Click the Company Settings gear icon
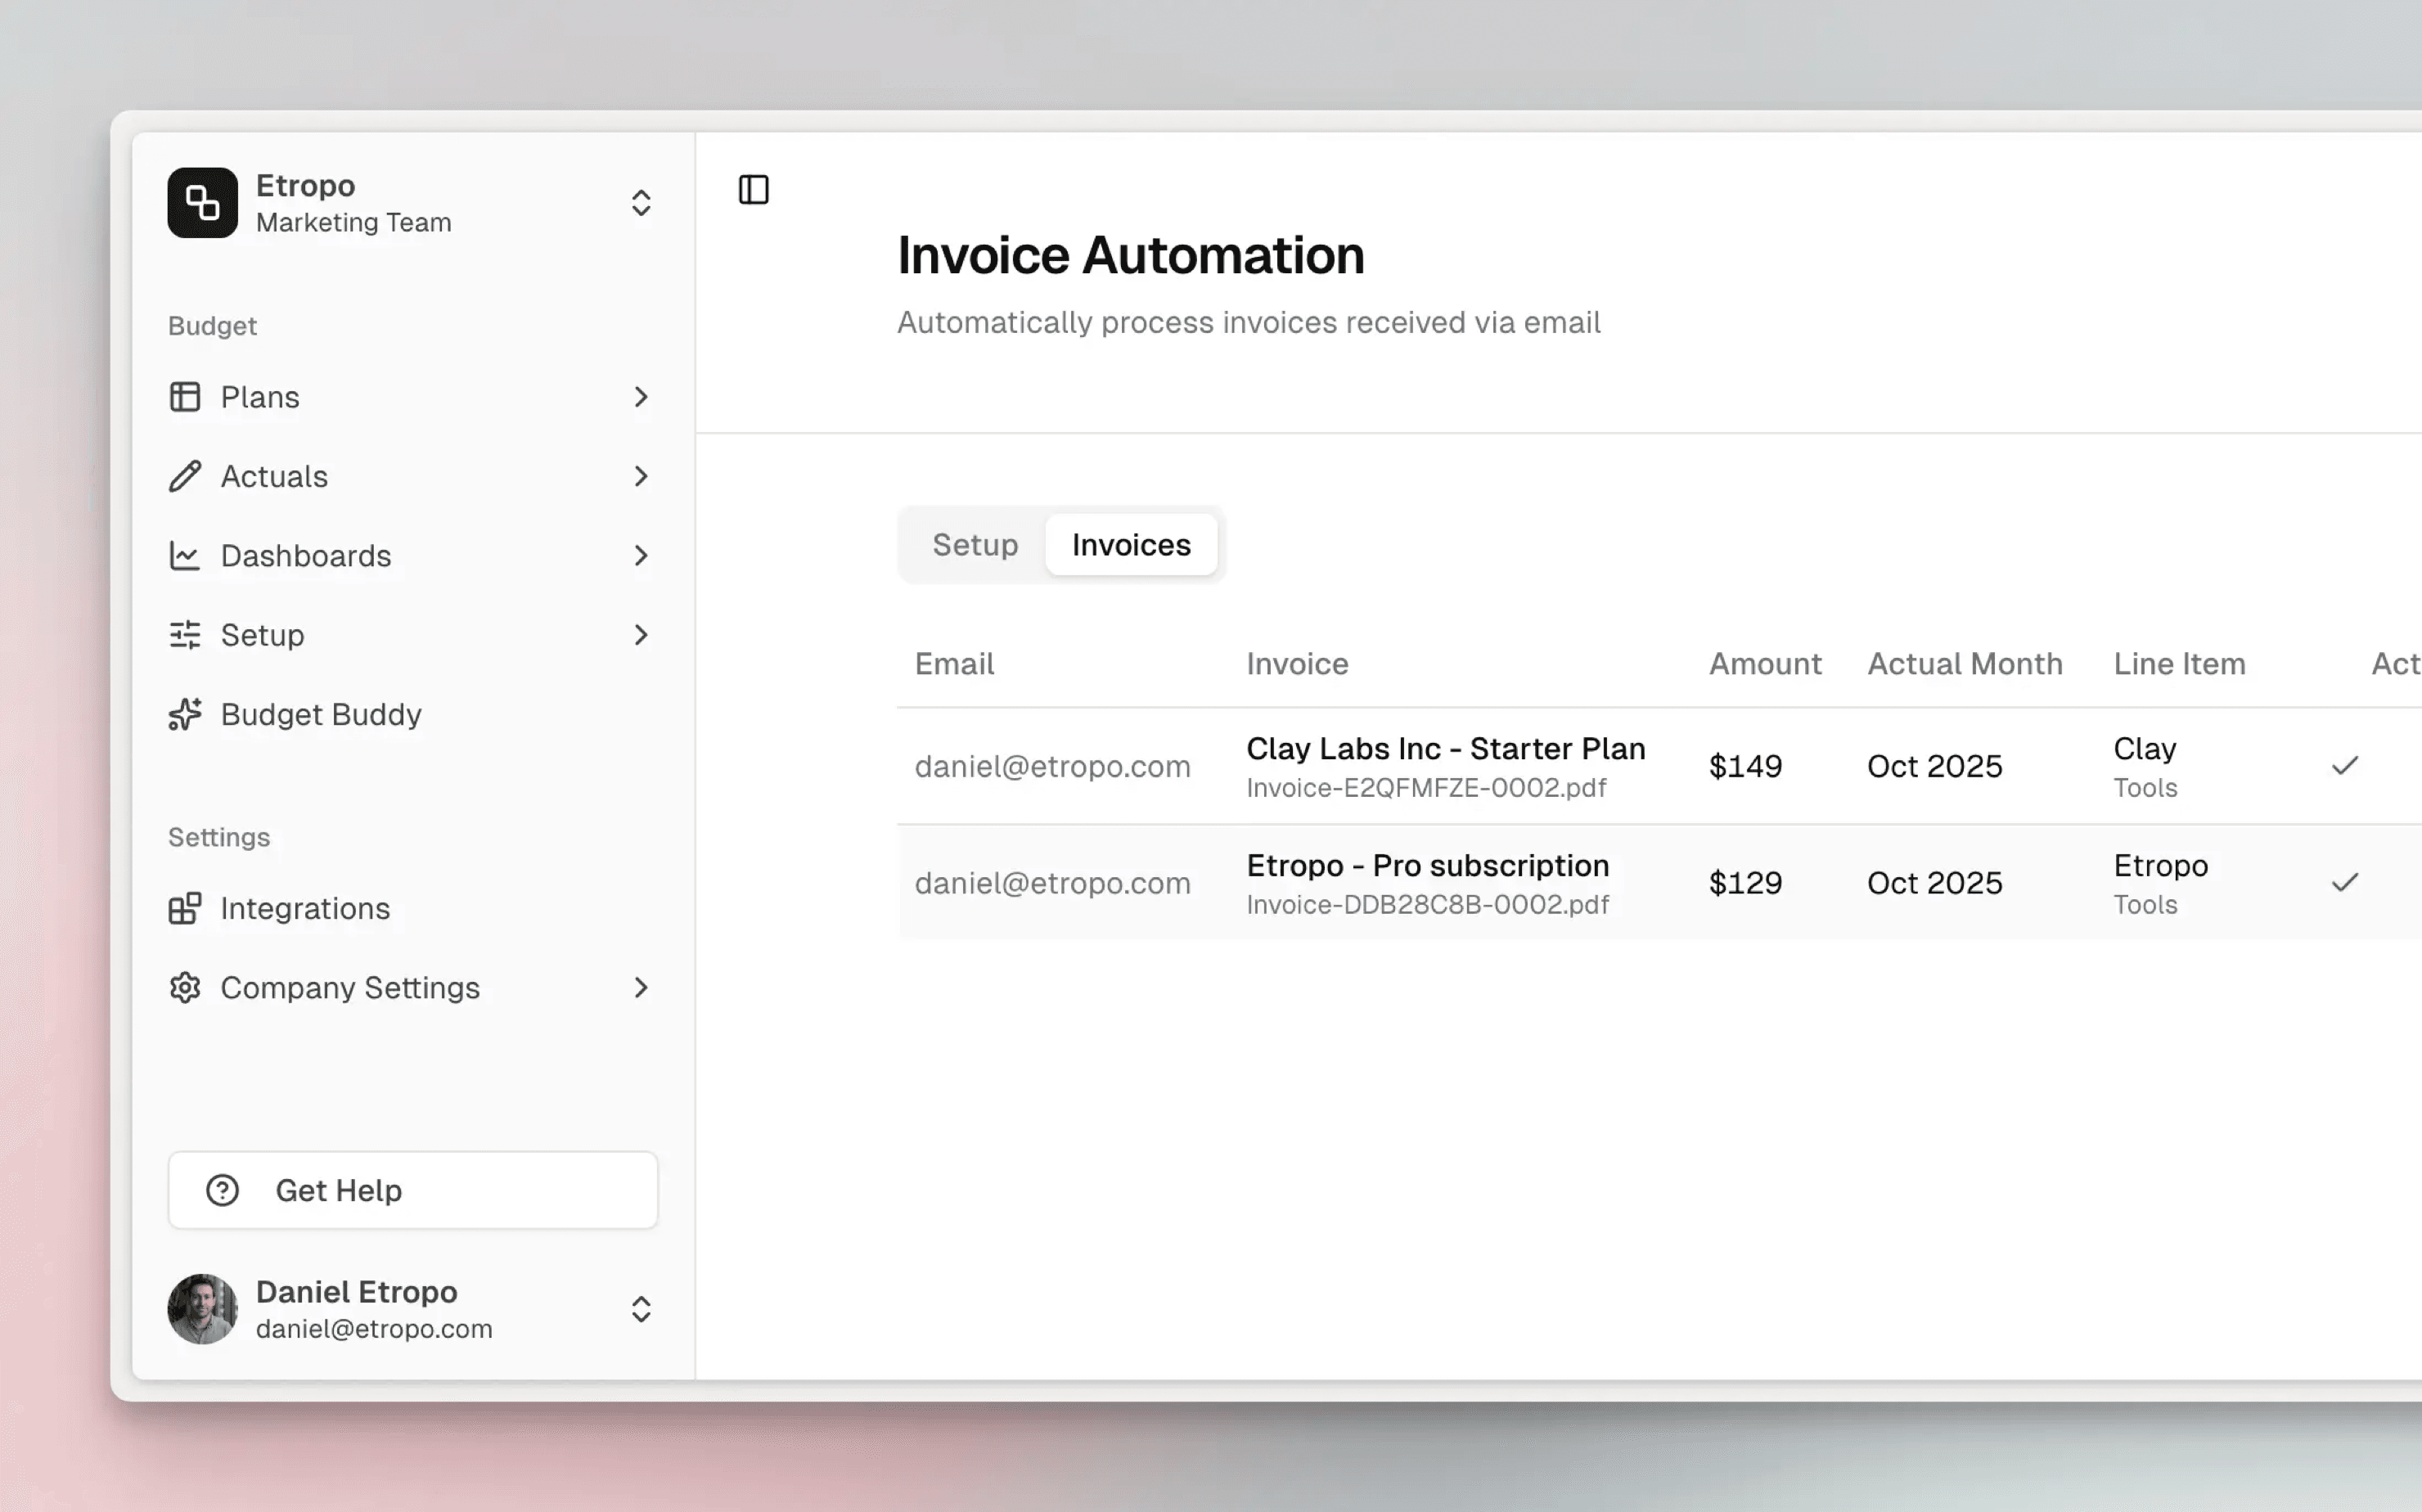The width and height of the screenshot is (2422, 1512). [185, 987]
